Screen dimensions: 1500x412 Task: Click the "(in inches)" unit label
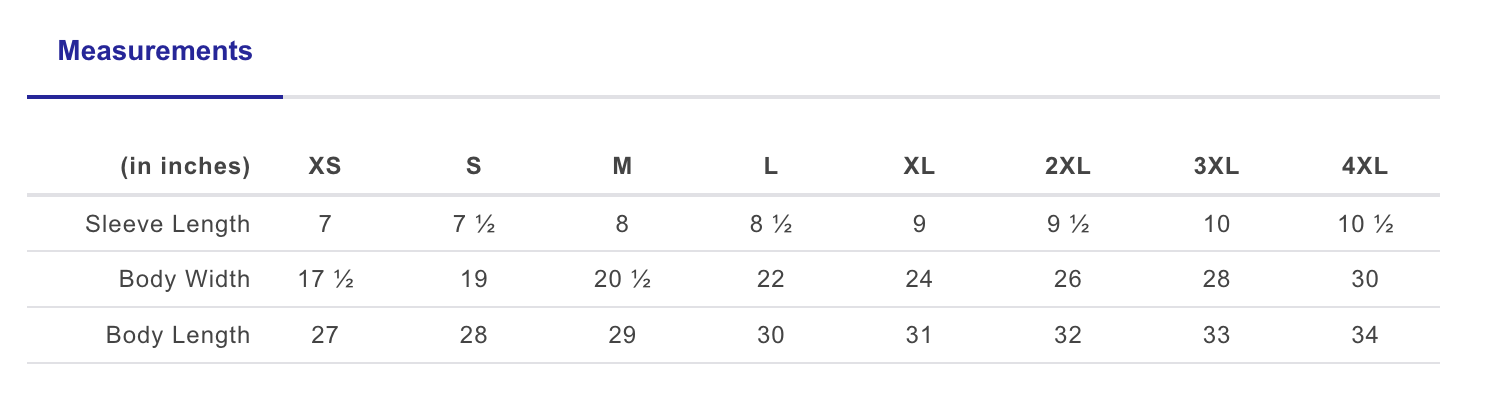[x=185, y=167]
